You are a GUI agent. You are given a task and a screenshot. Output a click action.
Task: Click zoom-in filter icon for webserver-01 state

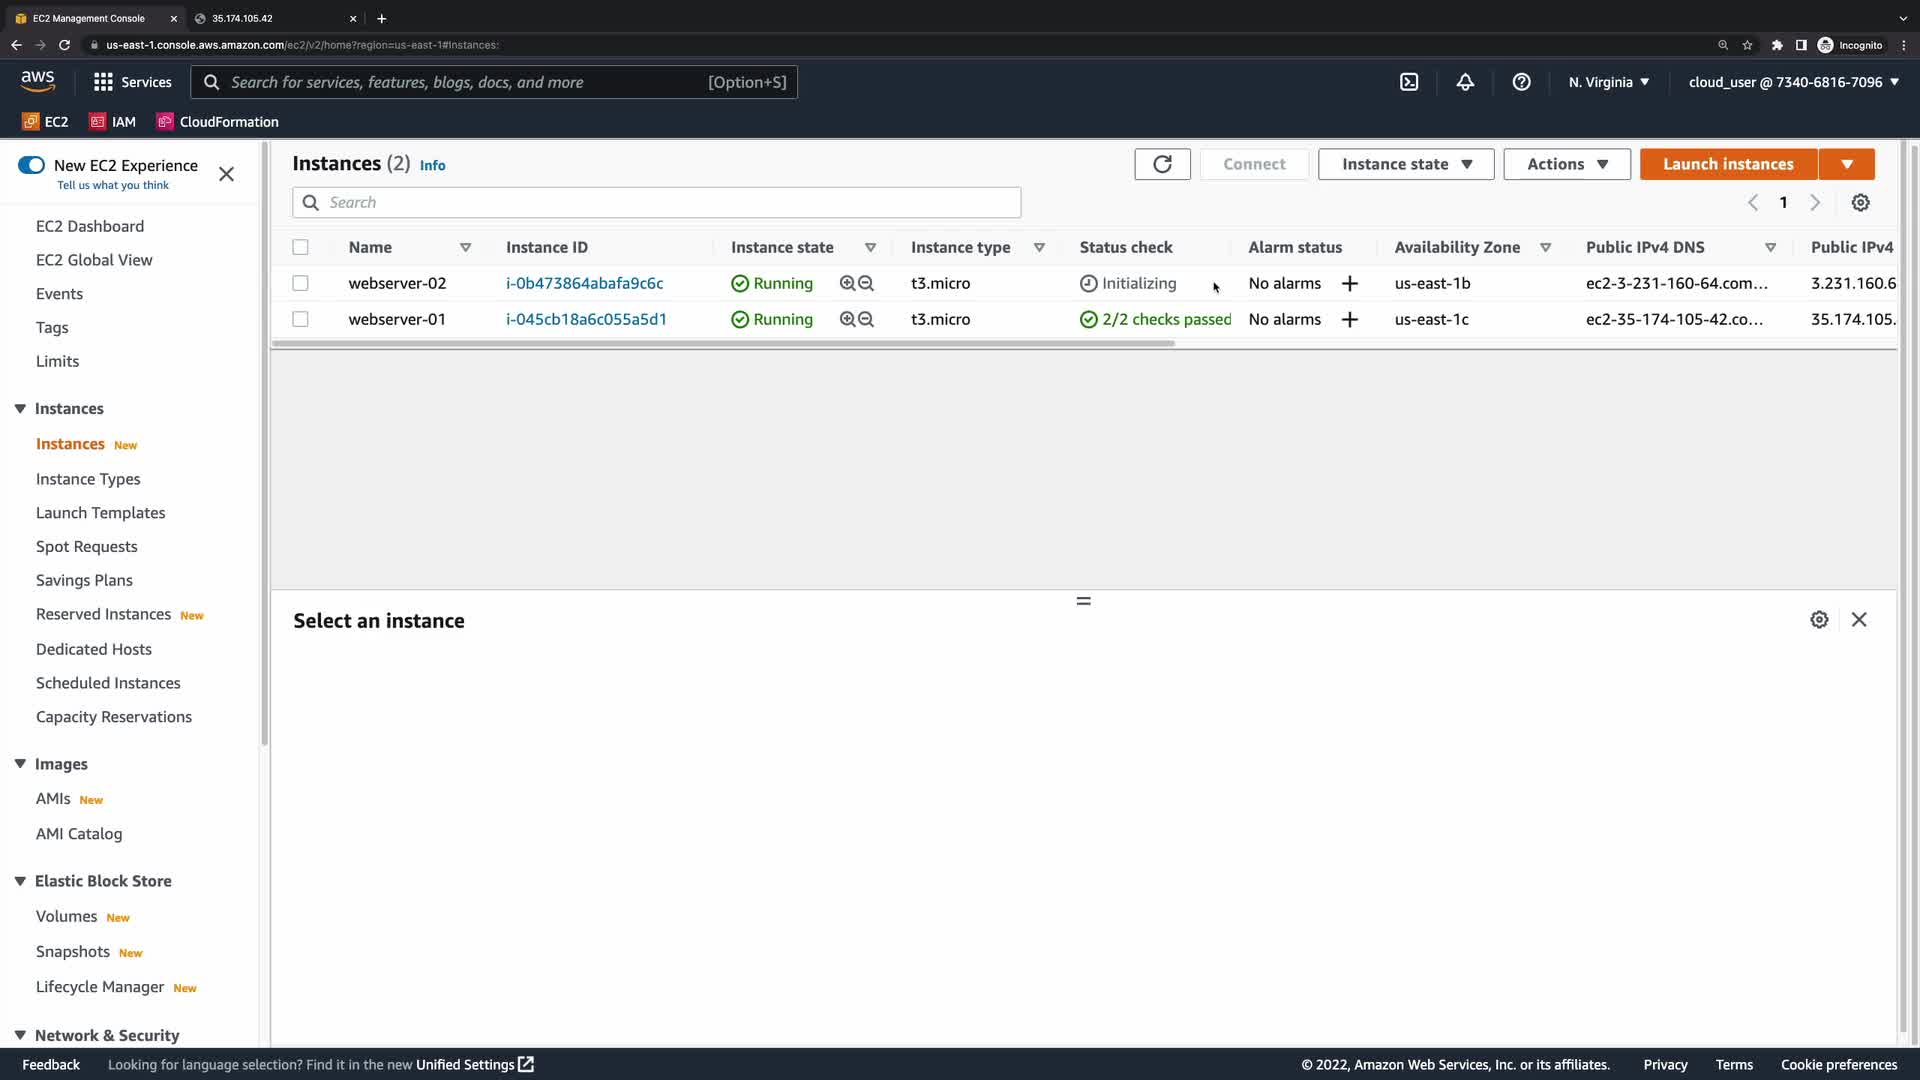coord(847,320)
